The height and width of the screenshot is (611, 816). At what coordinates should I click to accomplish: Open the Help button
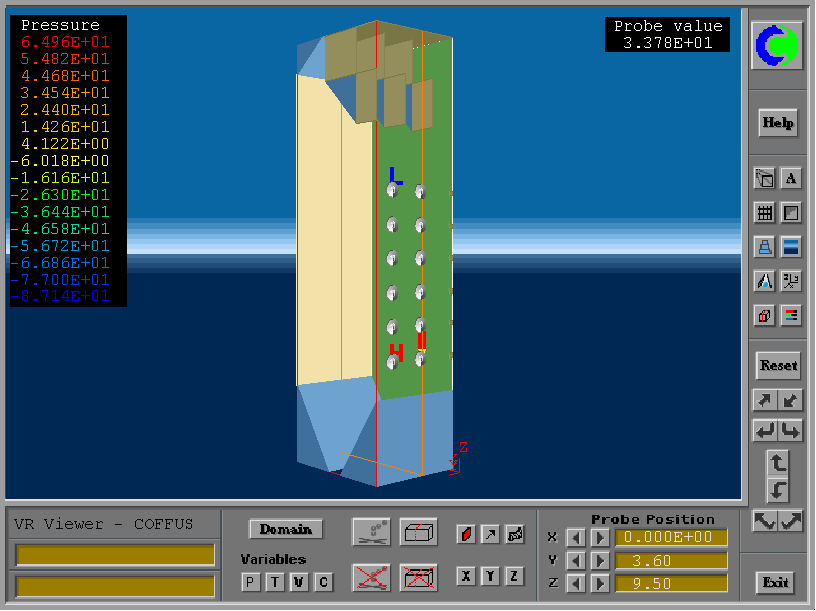click(777, 123)
